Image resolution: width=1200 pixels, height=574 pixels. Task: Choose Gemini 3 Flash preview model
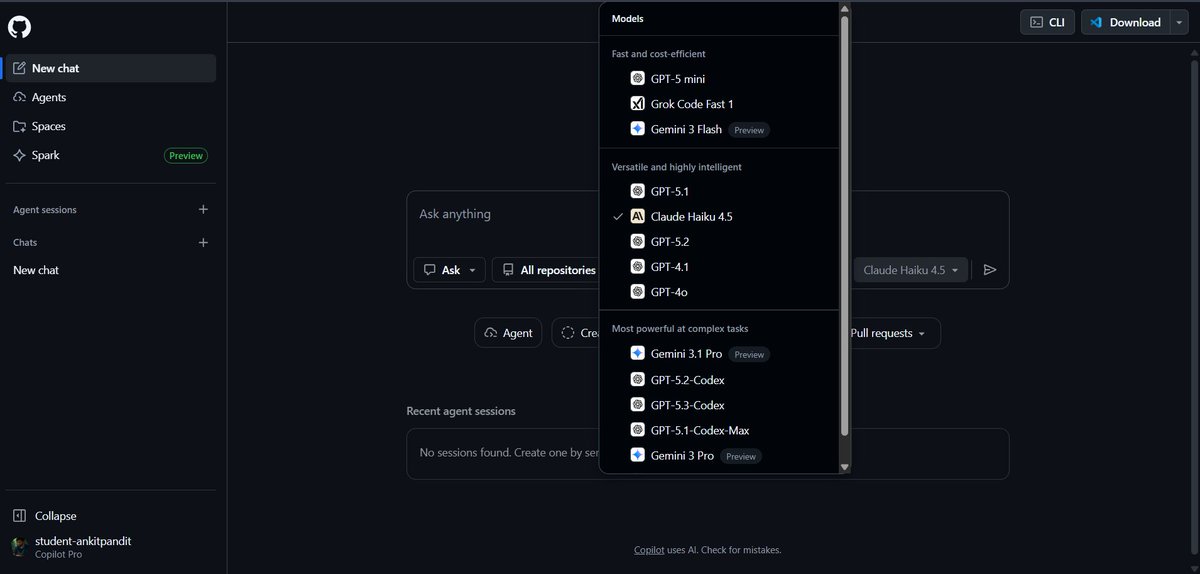tap(721, 129)
